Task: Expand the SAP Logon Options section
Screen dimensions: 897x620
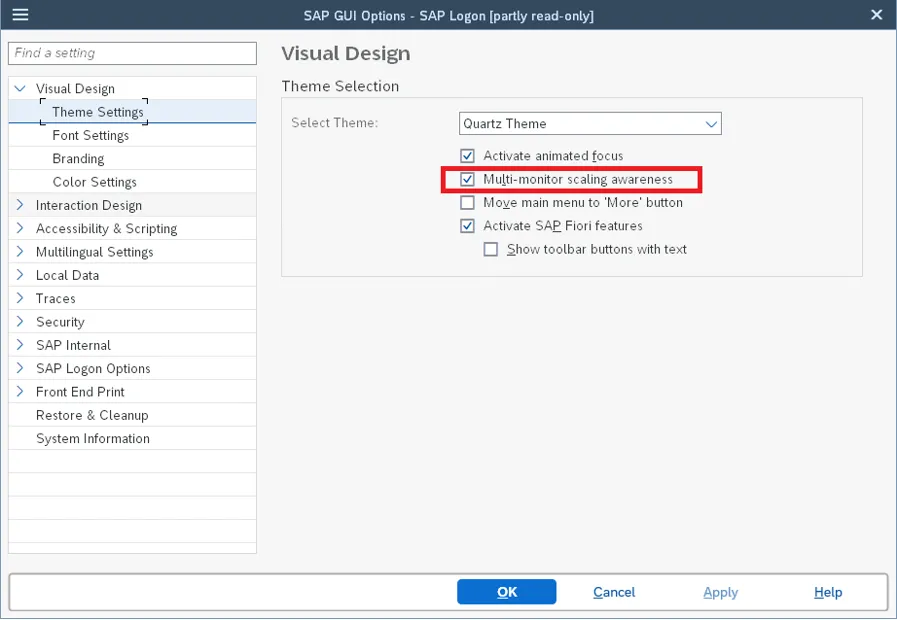Action: click(x=21, y=368)
